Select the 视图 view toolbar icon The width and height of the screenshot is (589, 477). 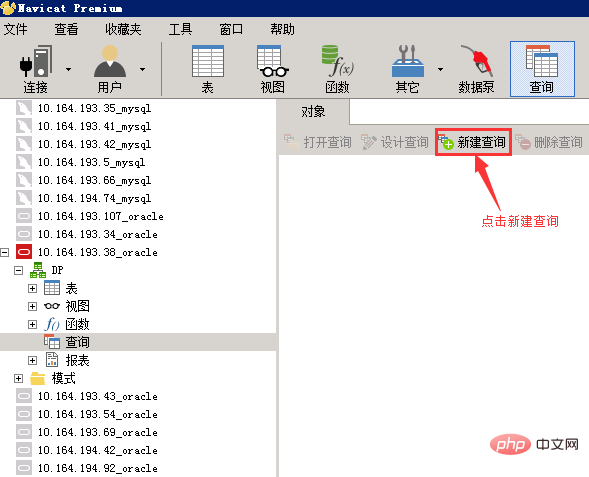(x=273, y=69)
